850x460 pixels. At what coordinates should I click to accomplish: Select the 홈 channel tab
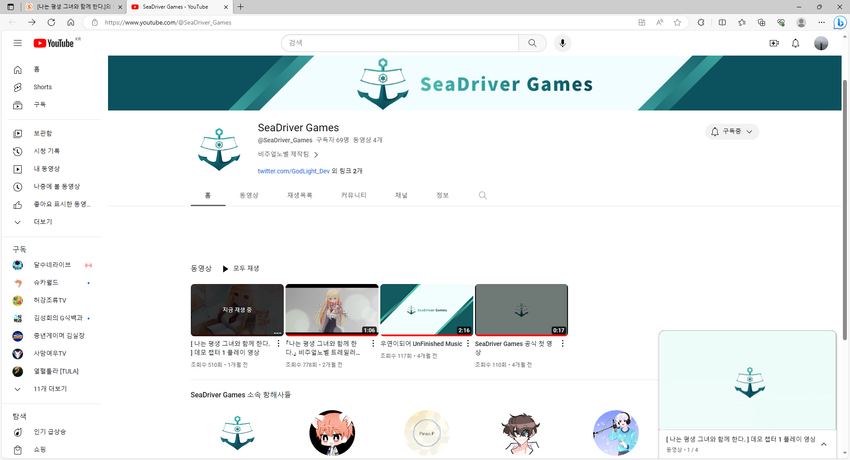click(208, 195)
